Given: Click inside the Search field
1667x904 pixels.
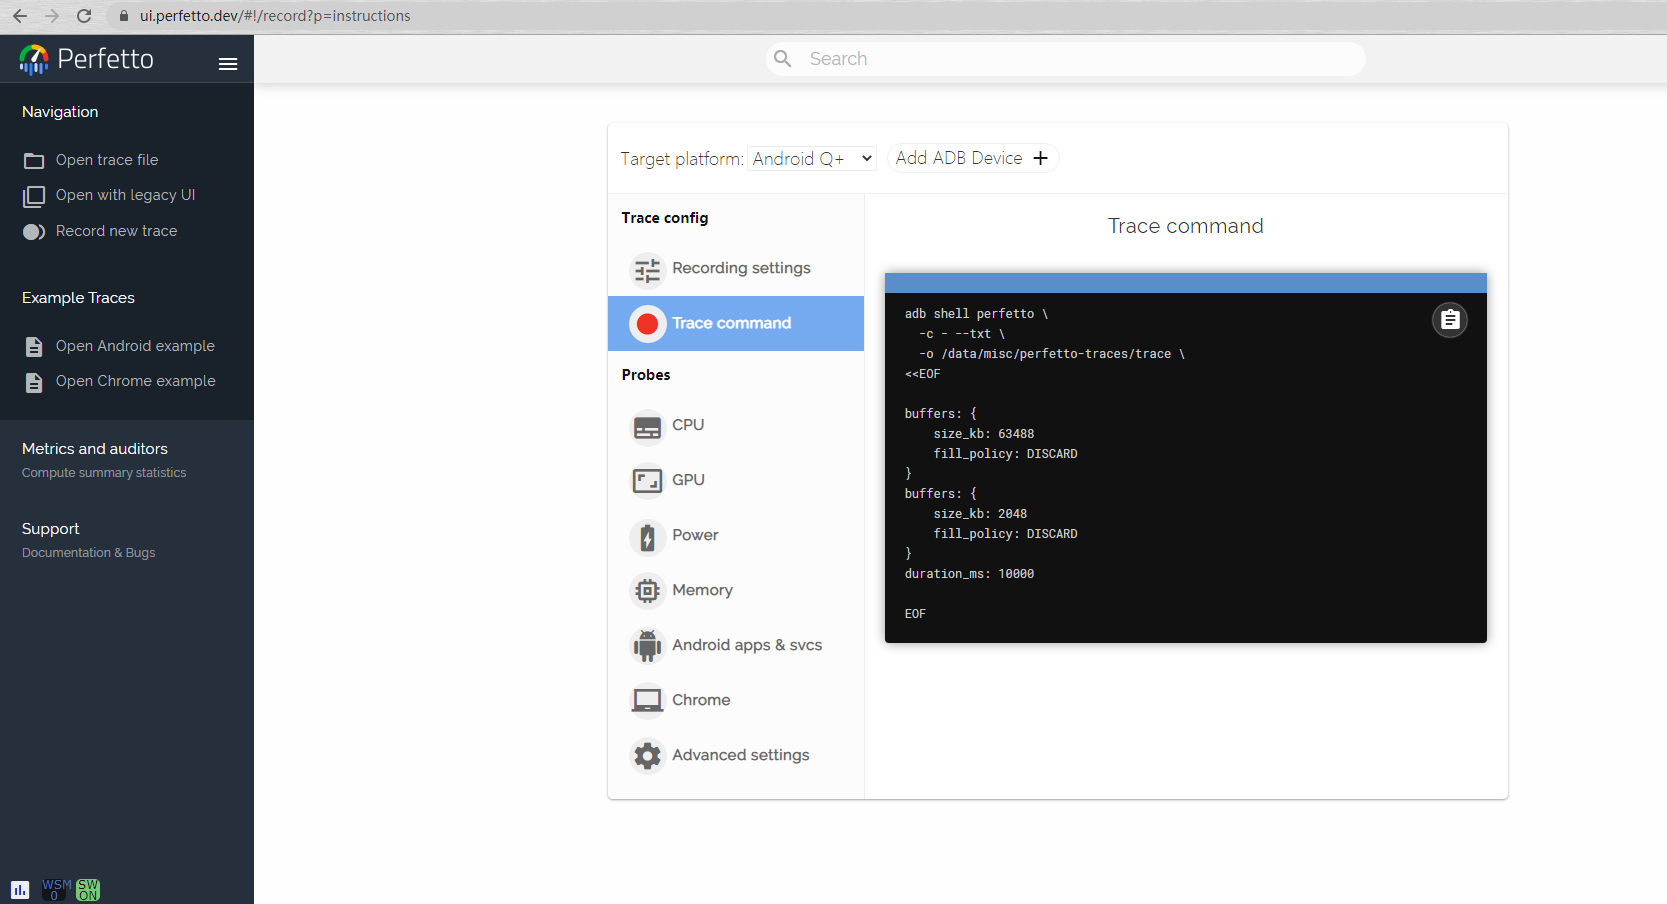Looking at the screenshot, I should (x=1065, y=58).
